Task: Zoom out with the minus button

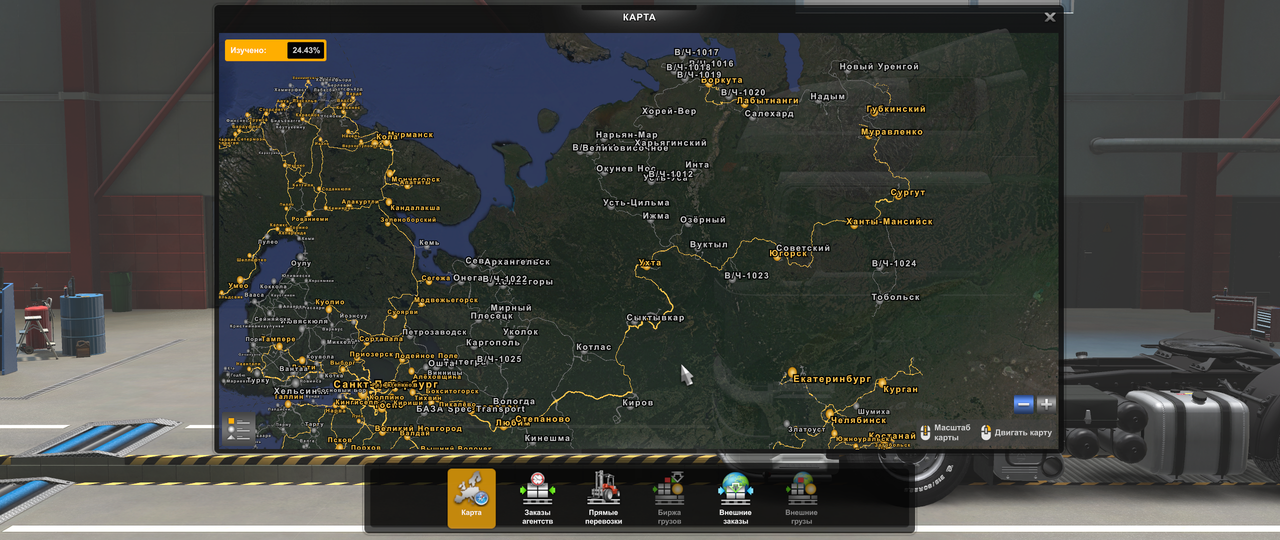Action: click(1023, 405)
